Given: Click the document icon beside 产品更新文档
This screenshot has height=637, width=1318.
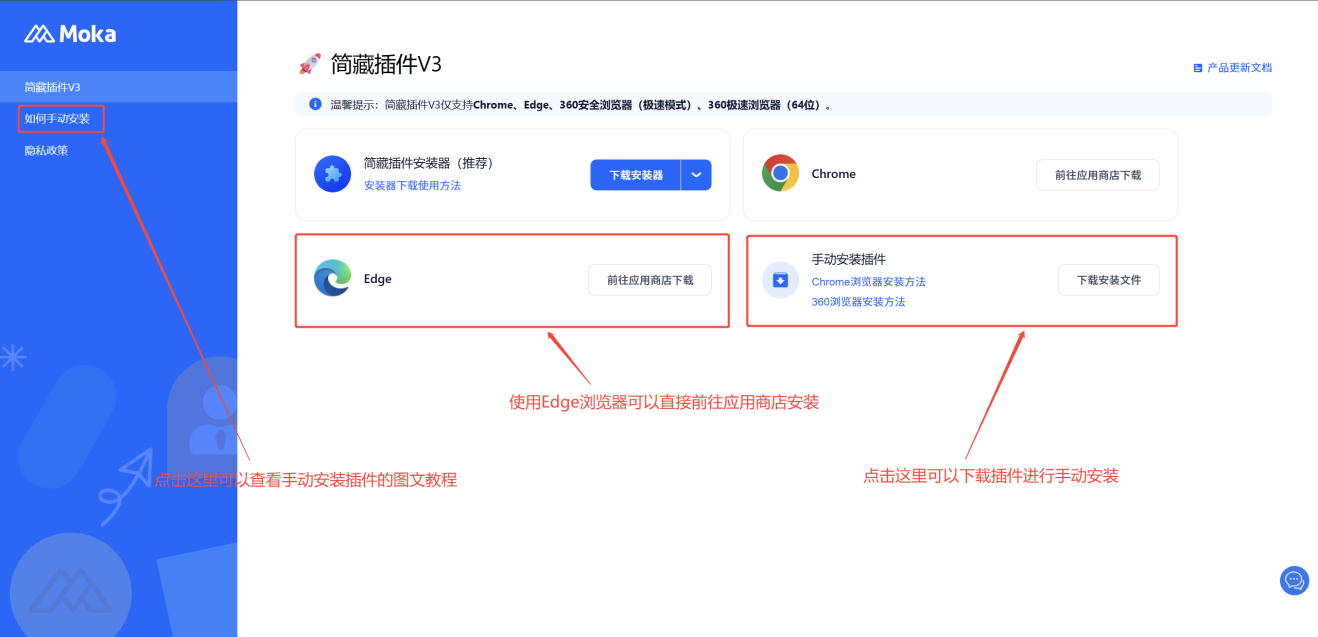Looking at the screenshot, I should (1197, 68).
